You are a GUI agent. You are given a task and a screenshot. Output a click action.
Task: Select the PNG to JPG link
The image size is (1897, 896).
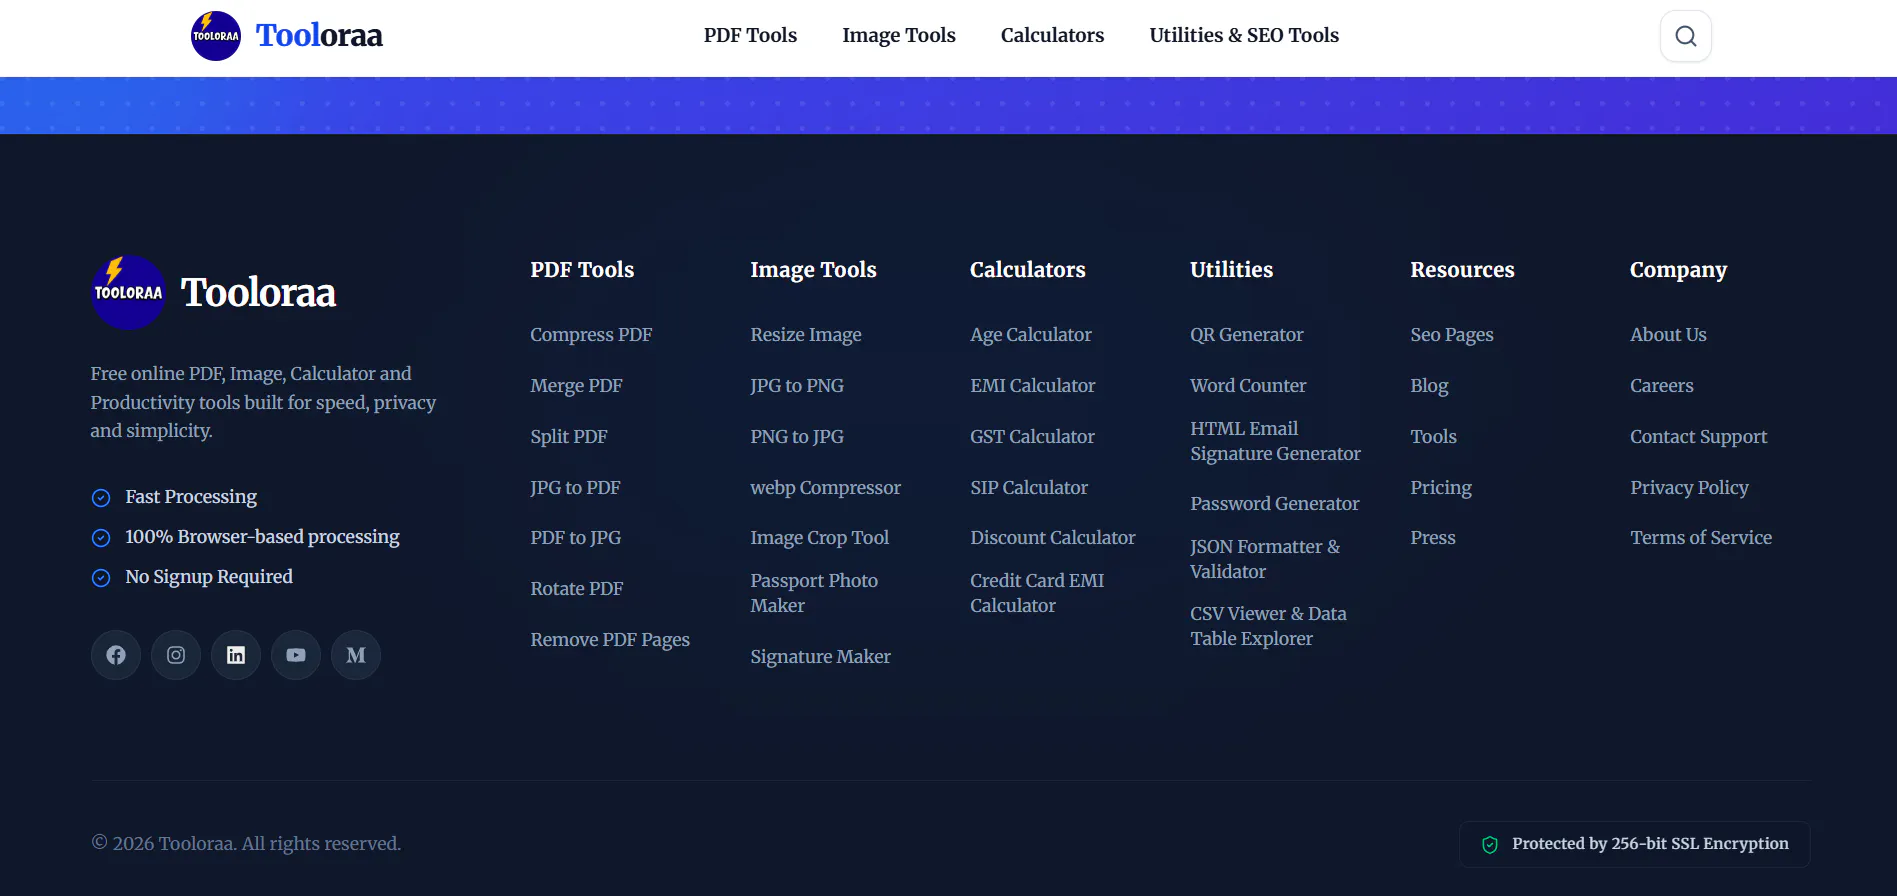coord(797,437)
